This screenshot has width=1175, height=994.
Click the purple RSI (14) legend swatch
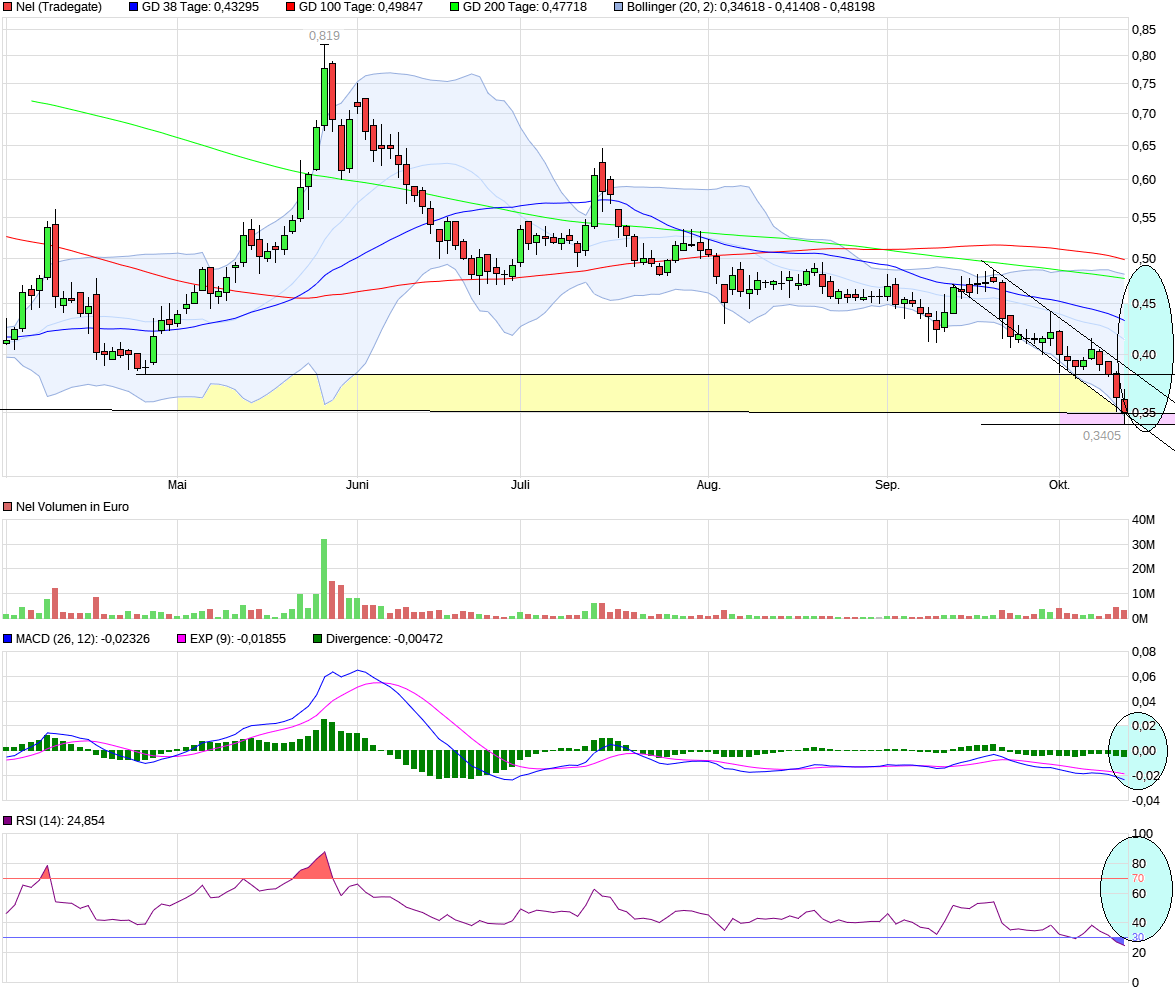pyautogui.click(x=7, y=821)
